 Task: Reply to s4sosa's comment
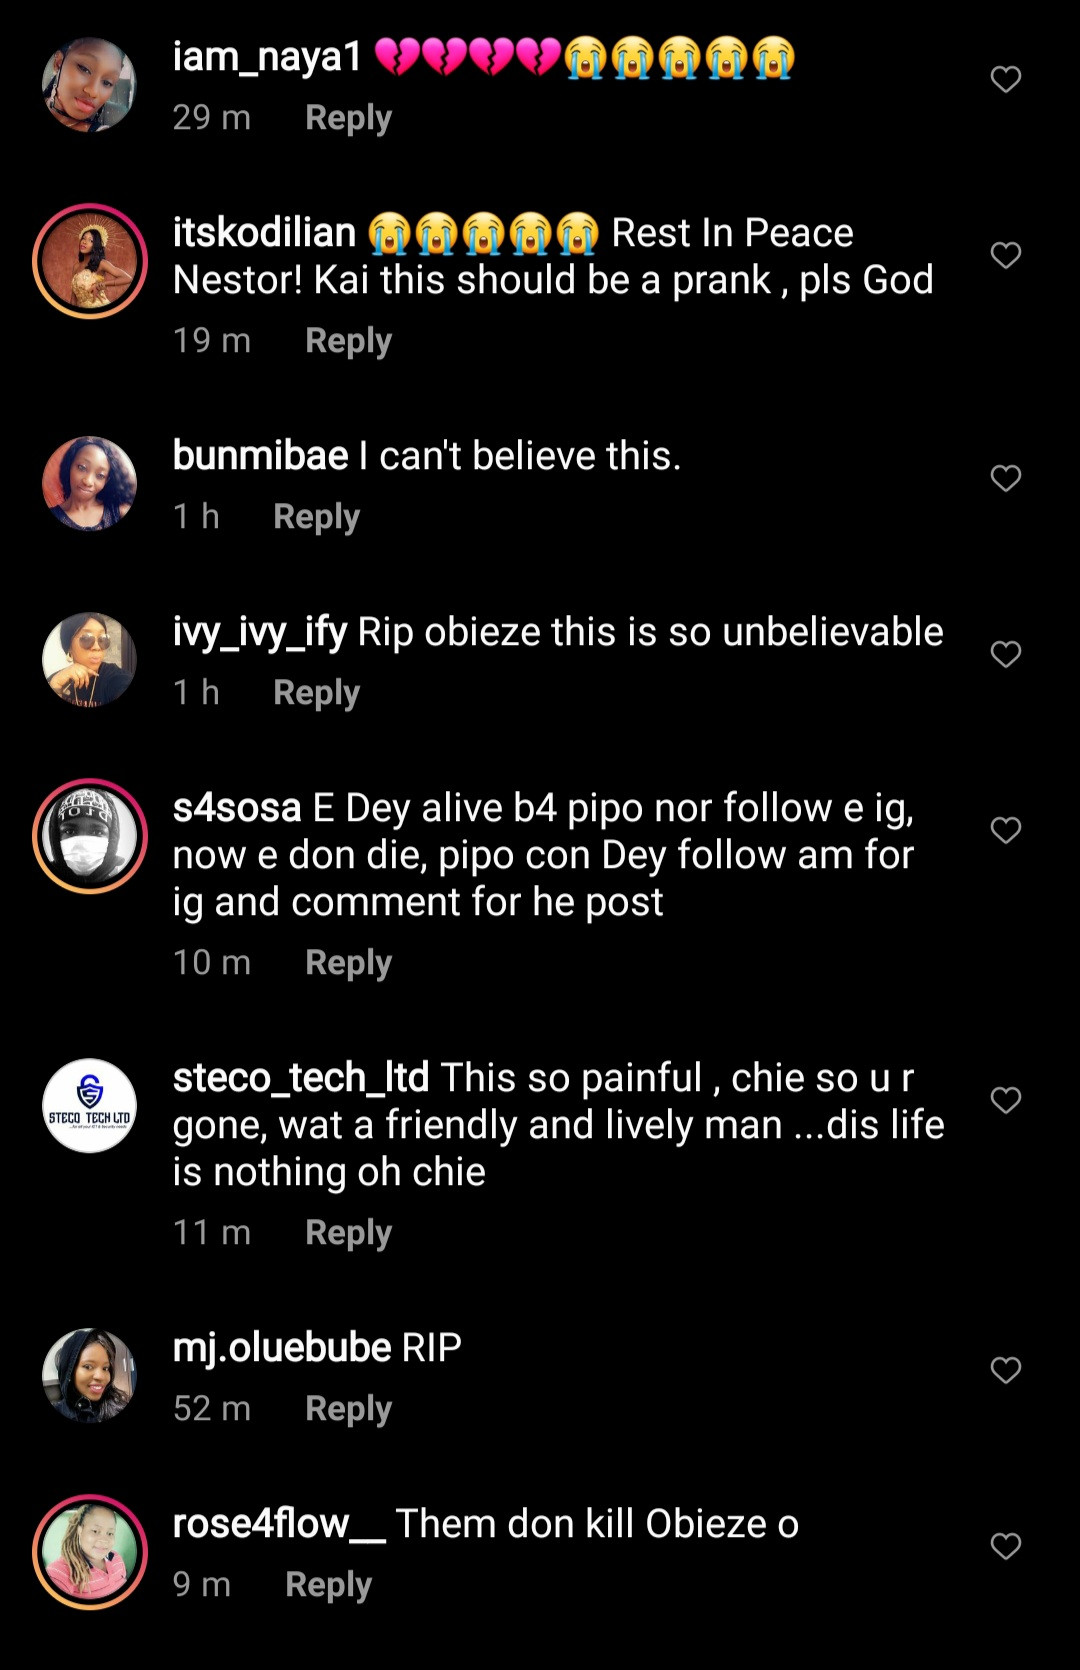pos(348,963)
